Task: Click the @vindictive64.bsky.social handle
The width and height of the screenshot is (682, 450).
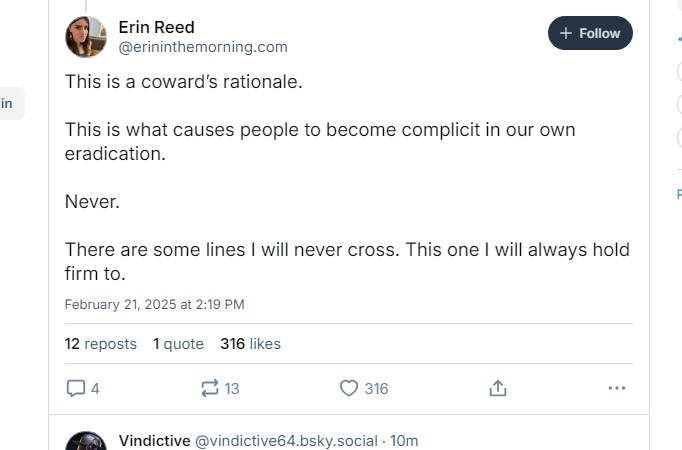Action: click(287, 441)
